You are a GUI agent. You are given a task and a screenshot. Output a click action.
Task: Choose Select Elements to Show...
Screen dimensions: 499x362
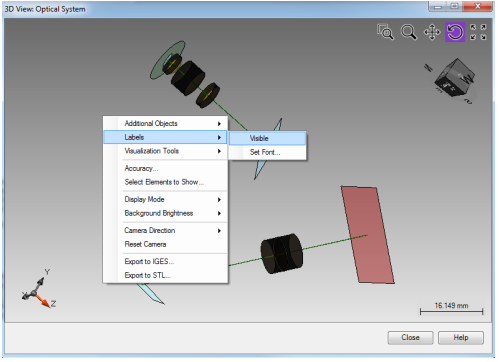[x=165, y=182]
